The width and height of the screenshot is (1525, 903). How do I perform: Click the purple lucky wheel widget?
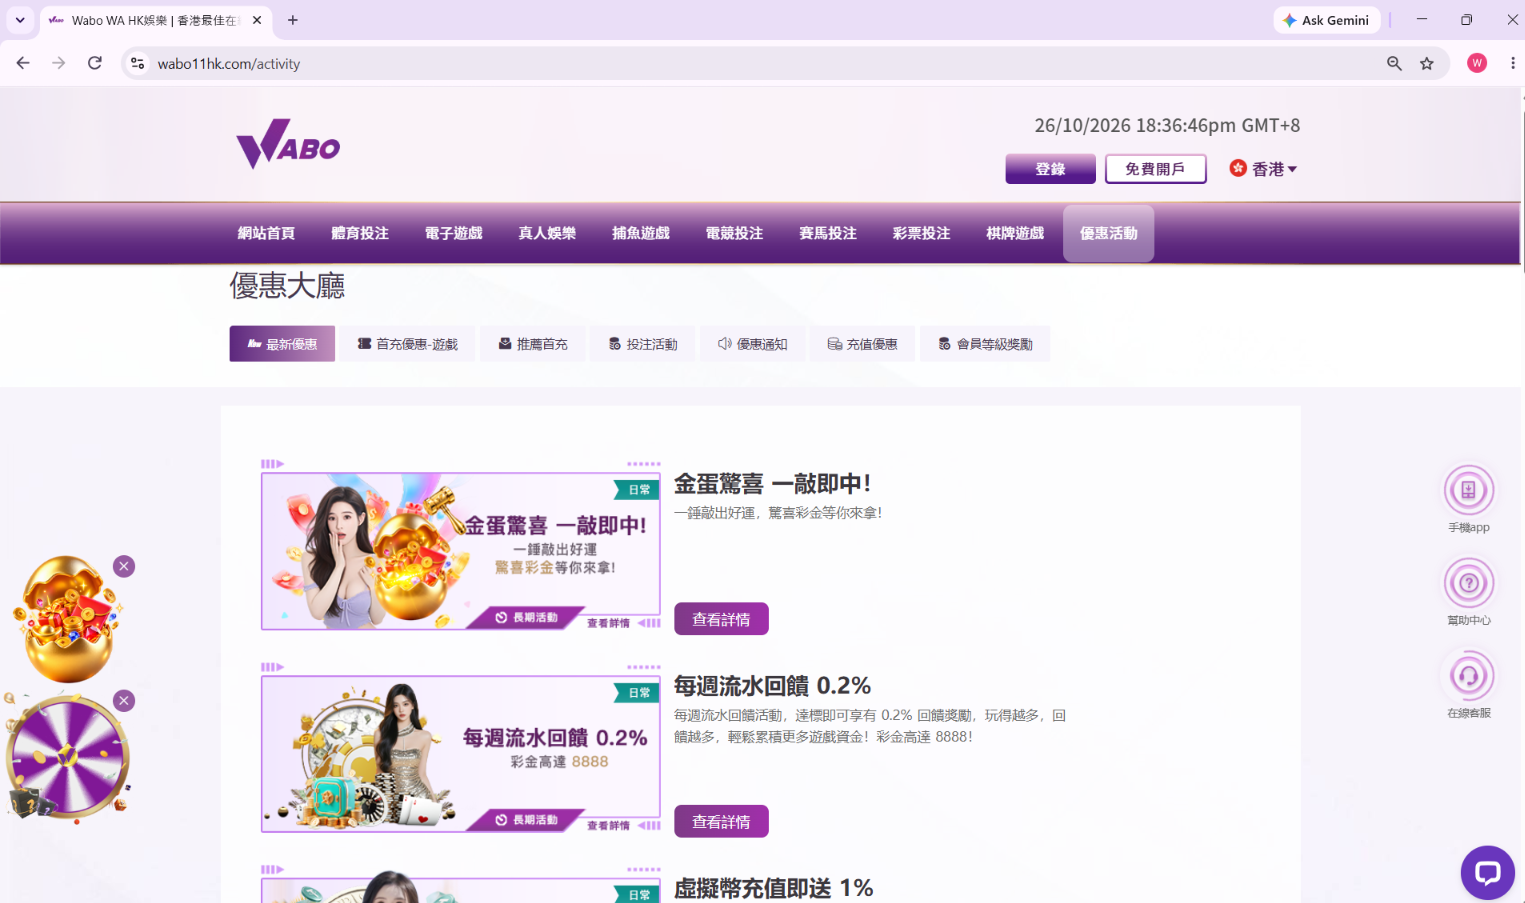pyautogui.click(x=68, y=757)
